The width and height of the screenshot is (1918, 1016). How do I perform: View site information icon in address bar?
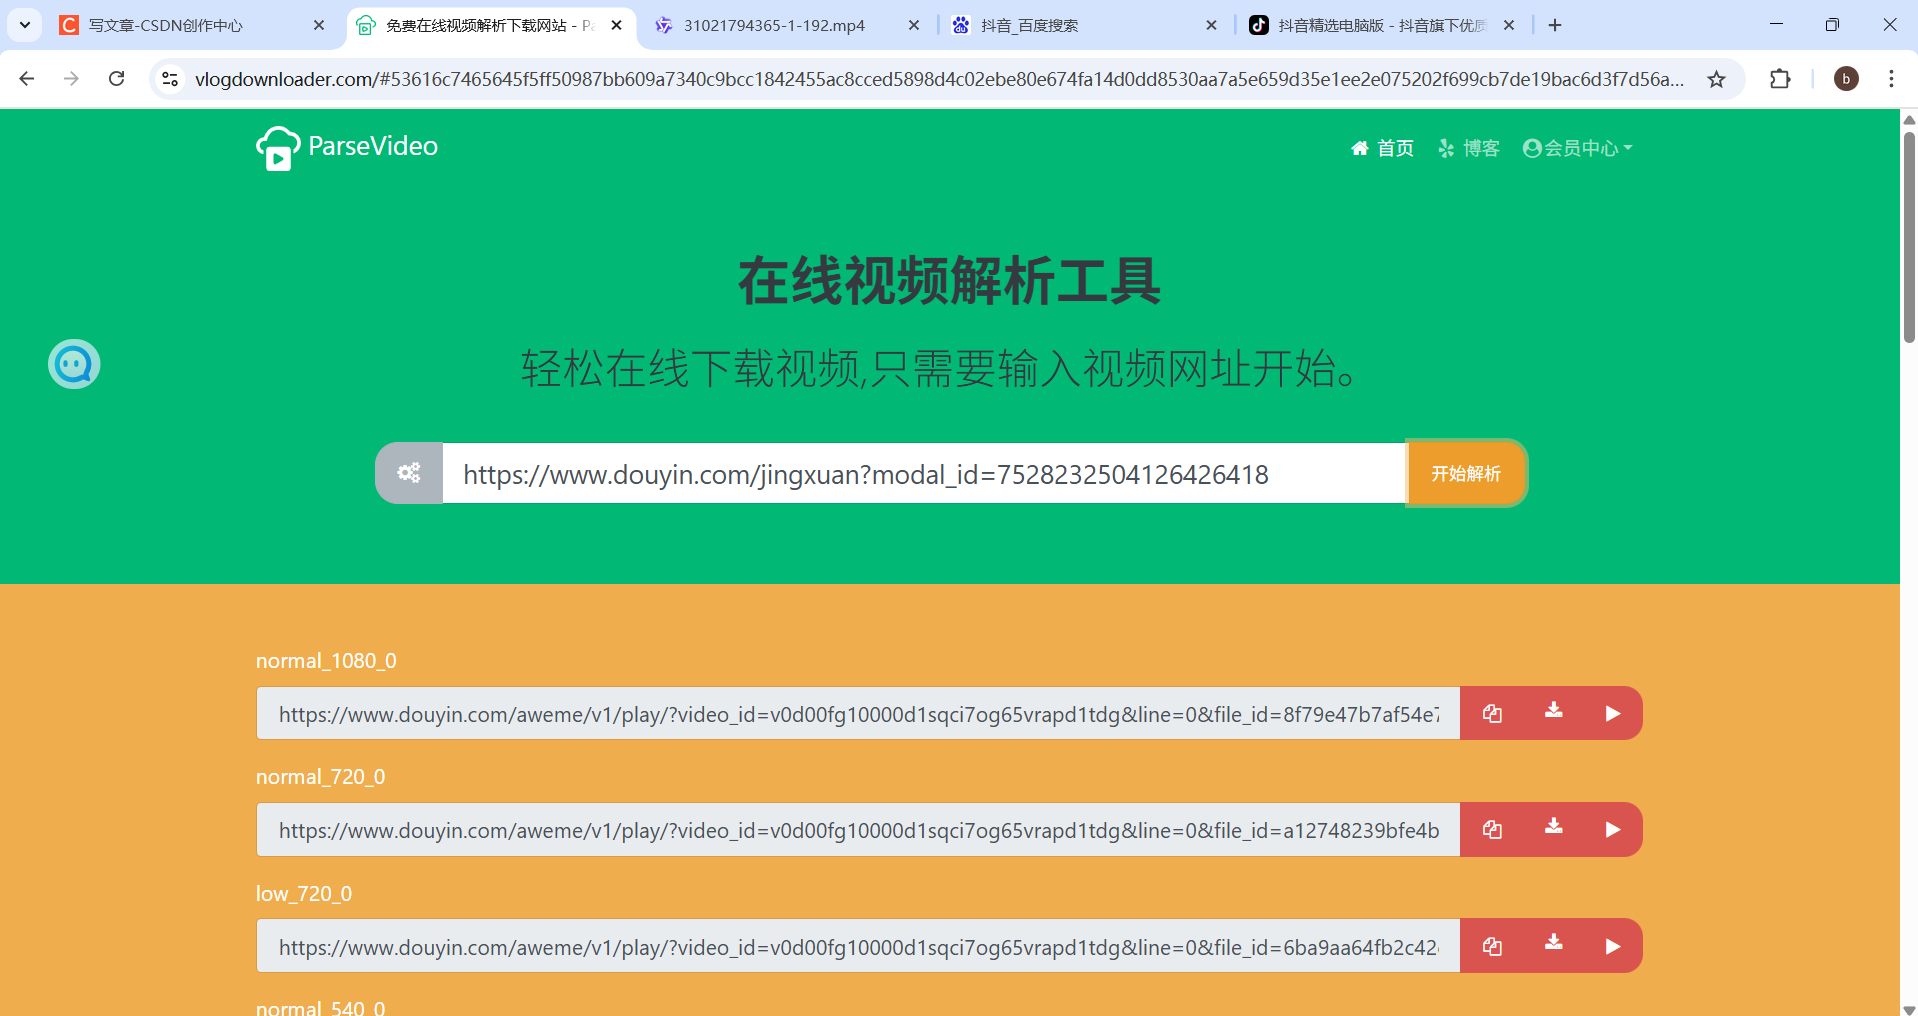pyautogui.click(x=170, y=78)
